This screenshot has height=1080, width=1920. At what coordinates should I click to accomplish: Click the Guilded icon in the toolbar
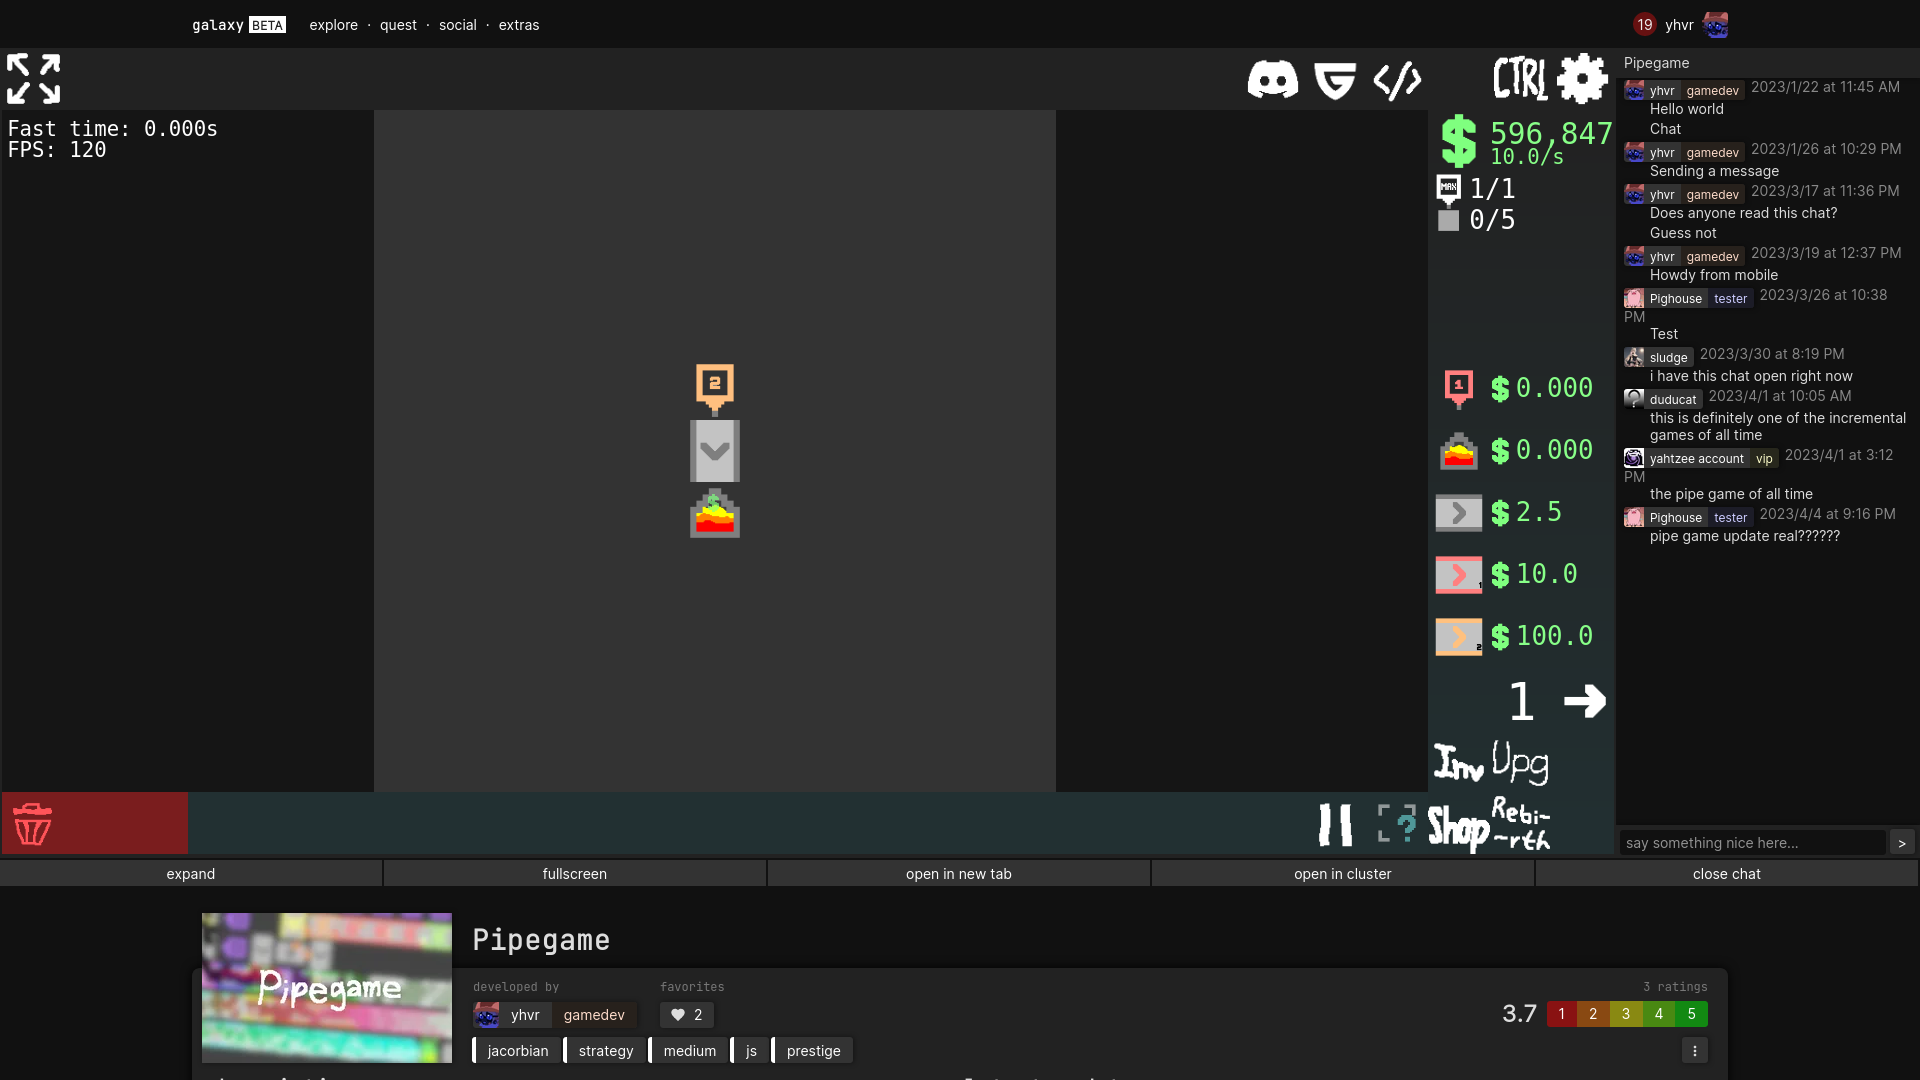1336,79
